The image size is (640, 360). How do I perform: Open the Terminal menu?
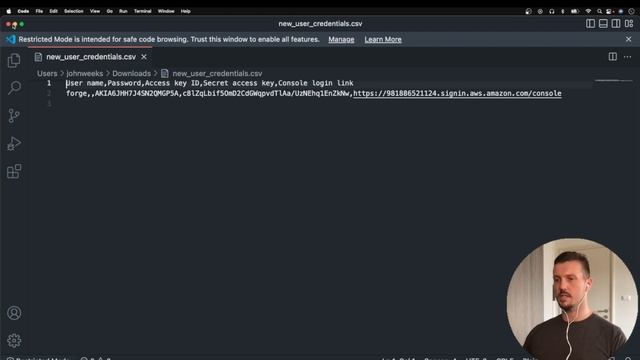pyautogui.click(x=142, y=11)
